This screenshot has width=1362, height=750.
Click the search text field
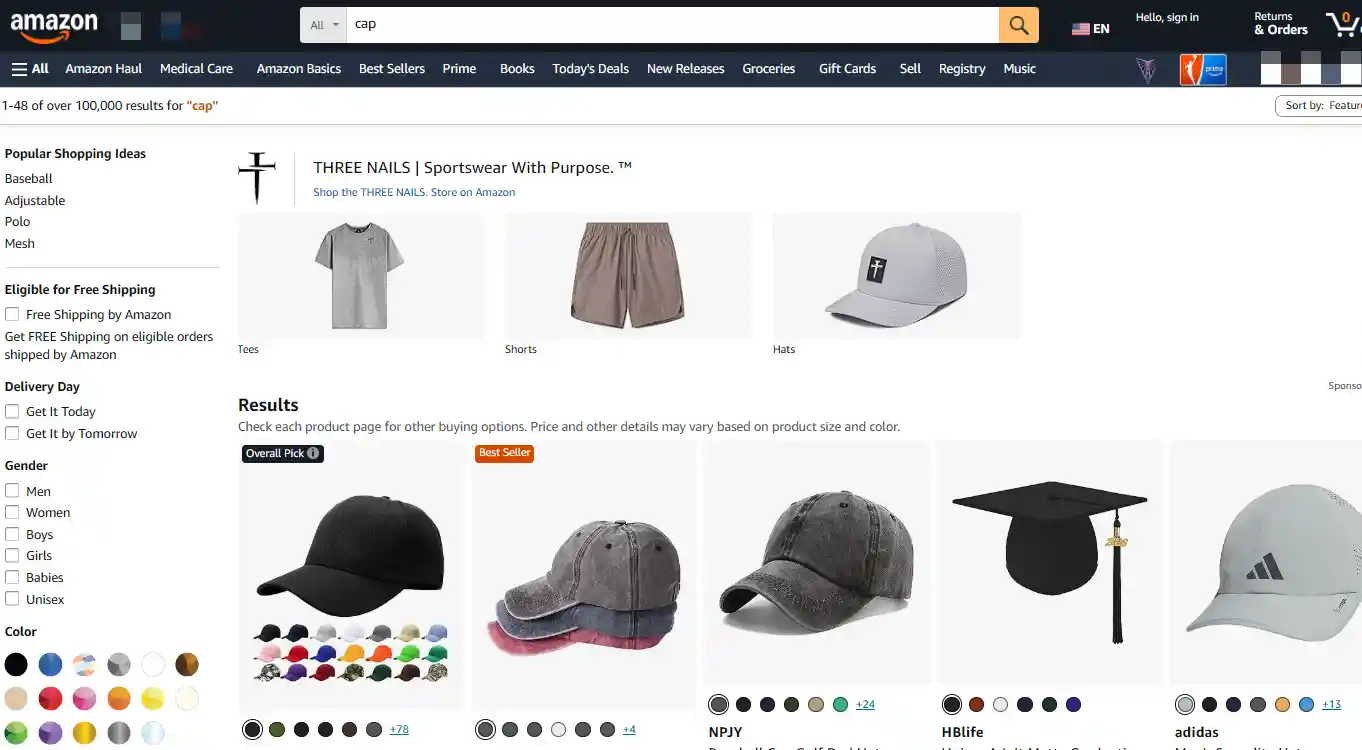click(672, 25)
